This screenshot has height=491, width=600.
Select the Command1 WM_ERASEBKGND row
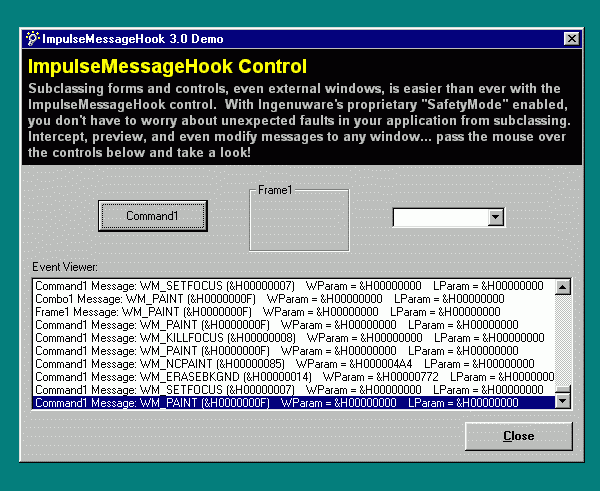coord(294,377)
